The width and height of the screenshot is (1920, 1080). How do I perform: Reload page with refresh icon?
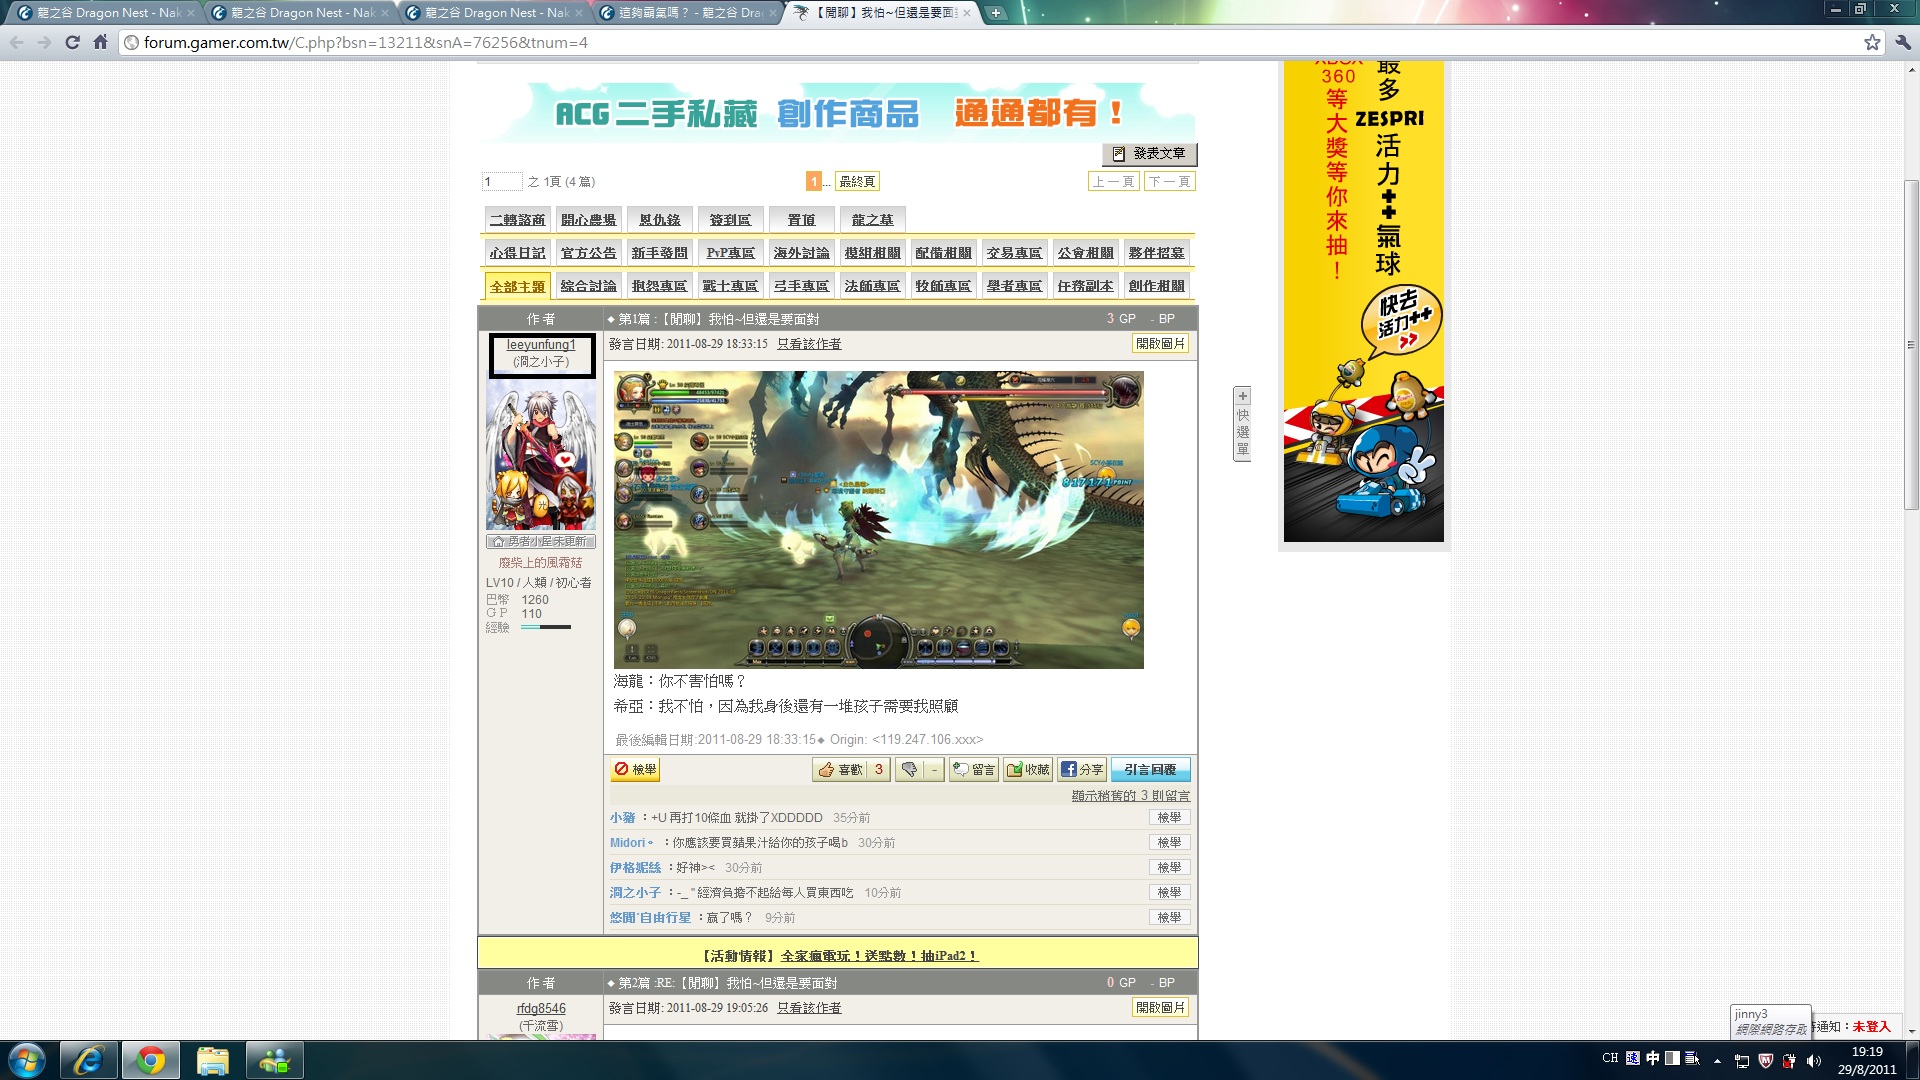coord(72,42)
